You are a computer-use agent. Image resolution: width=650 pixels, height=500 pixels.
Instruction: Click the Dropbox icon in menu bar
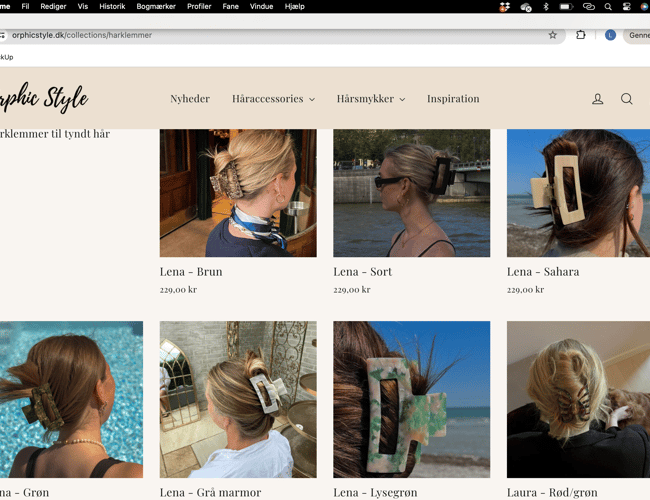click(x=505, y=6)
